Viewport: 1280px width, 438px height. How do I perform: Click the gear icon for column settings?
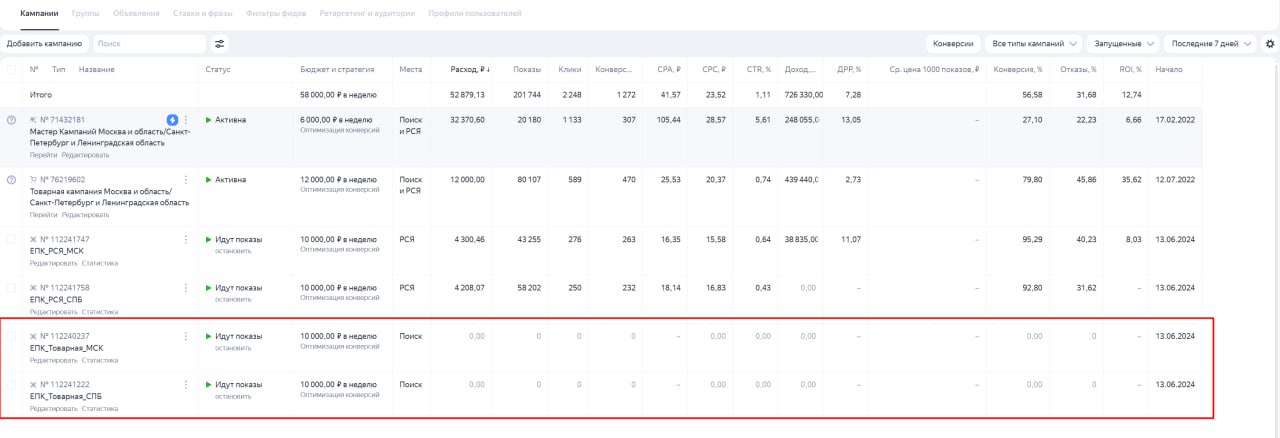pos(1270,44)
